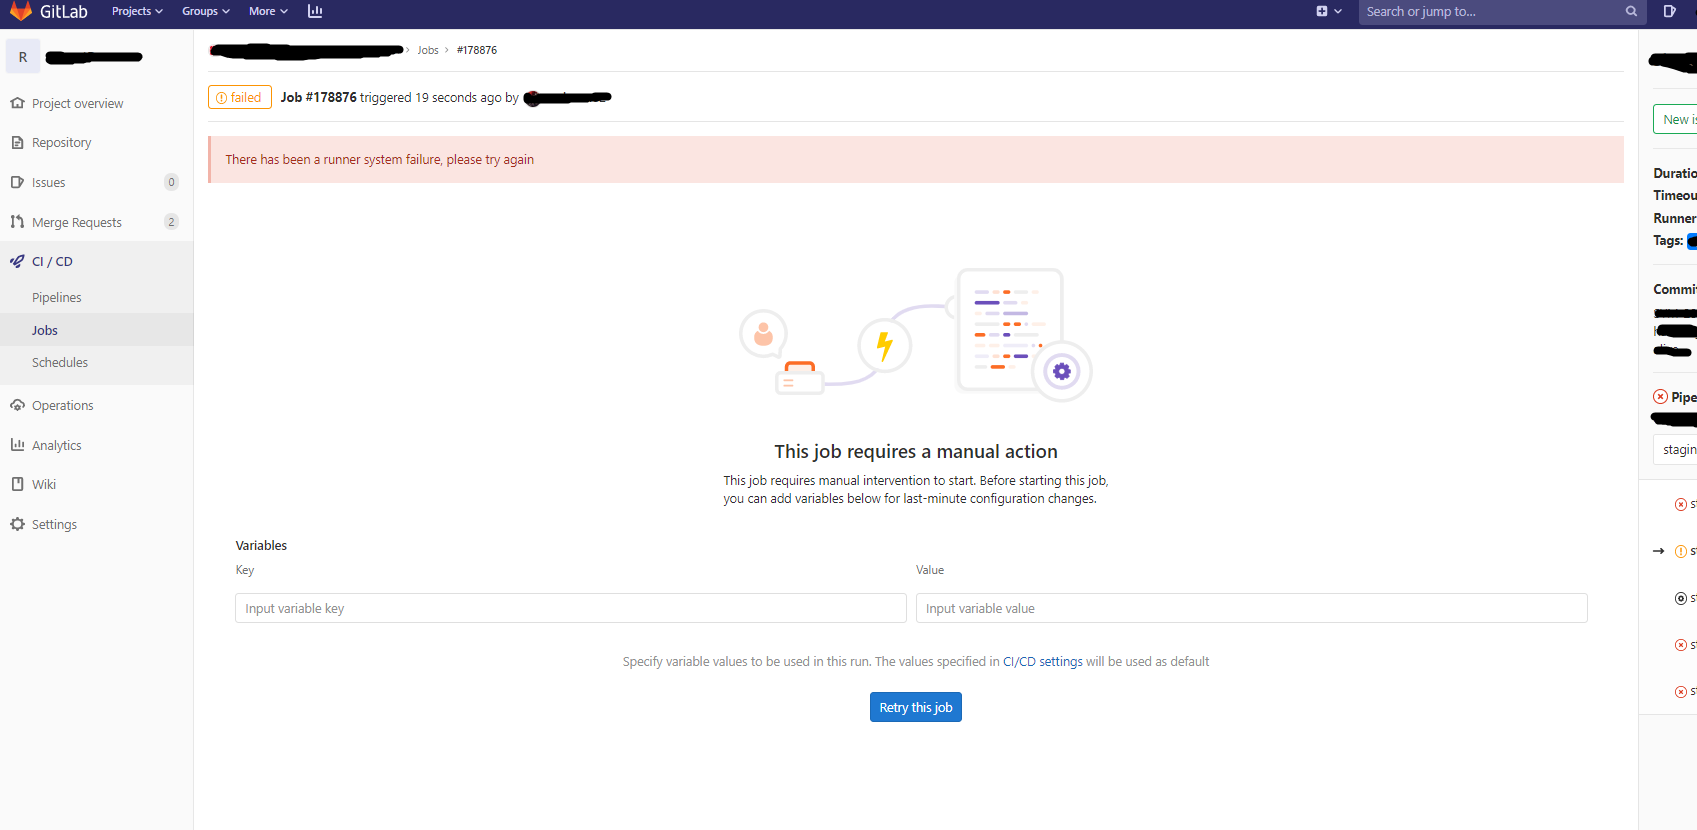The image size is (1697, 830).
Task: Click the Project overview home icon
Action: click(17, 103)
